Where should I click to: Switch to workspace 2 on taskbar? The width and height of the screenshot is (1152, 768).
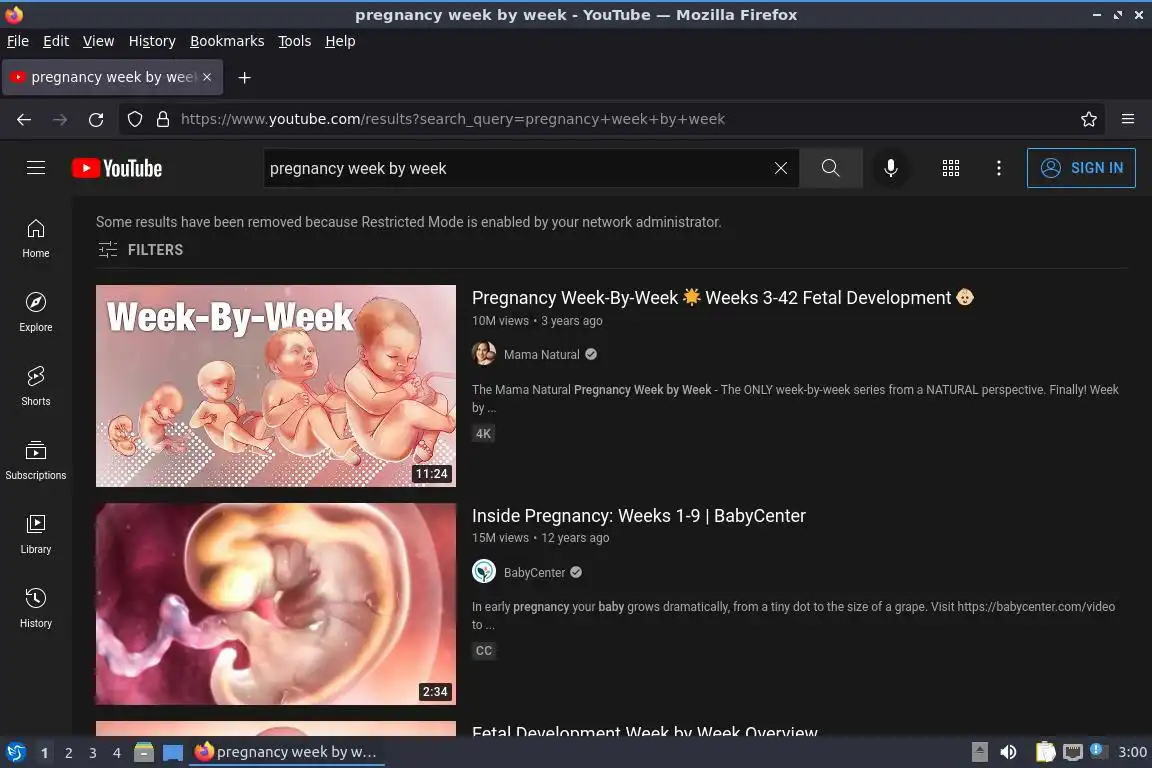pyautogui.click(x=68, y=753)
